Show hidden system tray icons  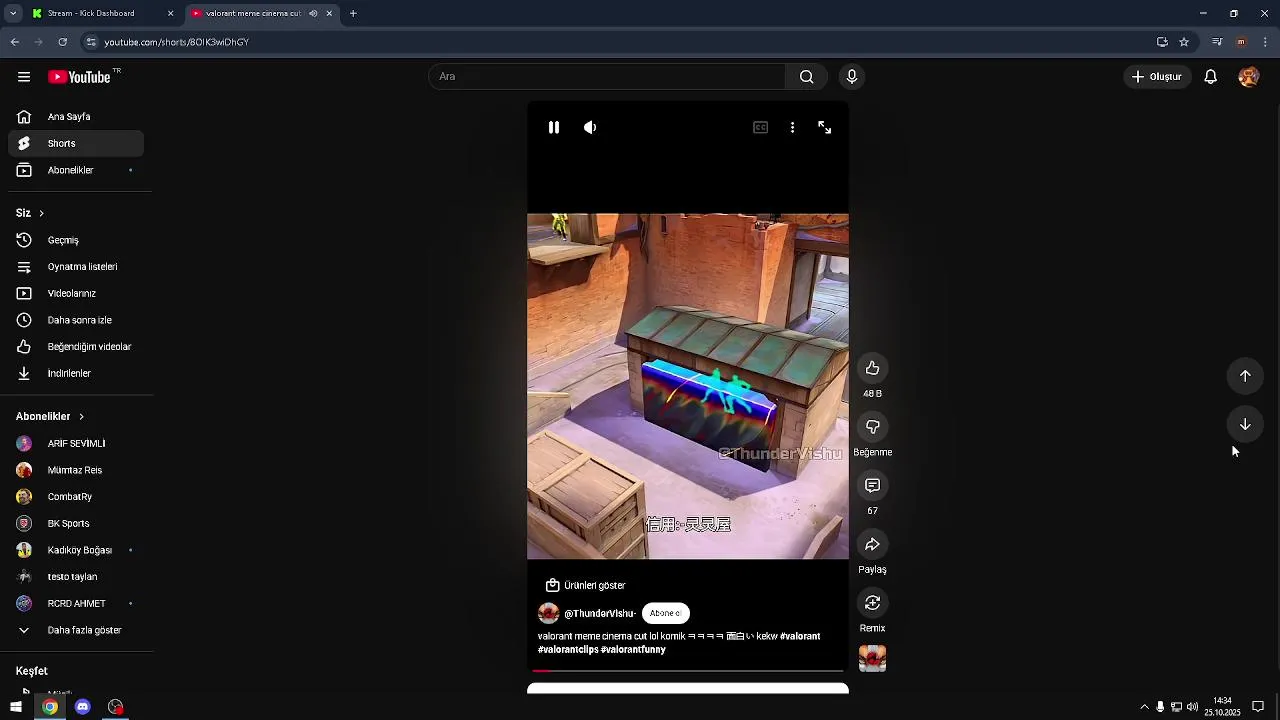click(x=1144, y=707)
